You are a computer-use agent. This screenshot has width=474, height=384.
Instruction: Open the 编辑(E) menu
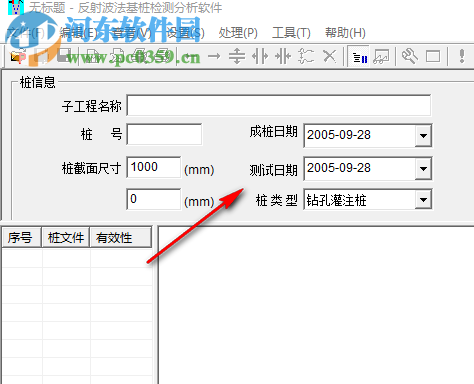79,33
